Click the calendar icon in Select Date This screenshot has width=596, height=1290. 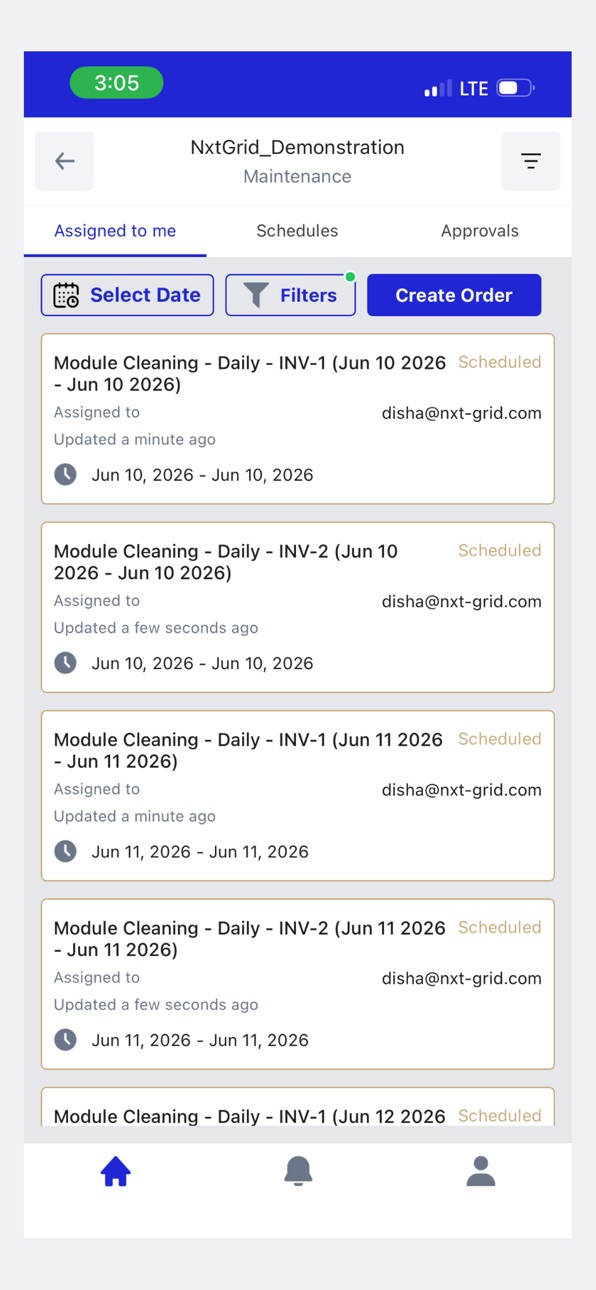(66, 295)
